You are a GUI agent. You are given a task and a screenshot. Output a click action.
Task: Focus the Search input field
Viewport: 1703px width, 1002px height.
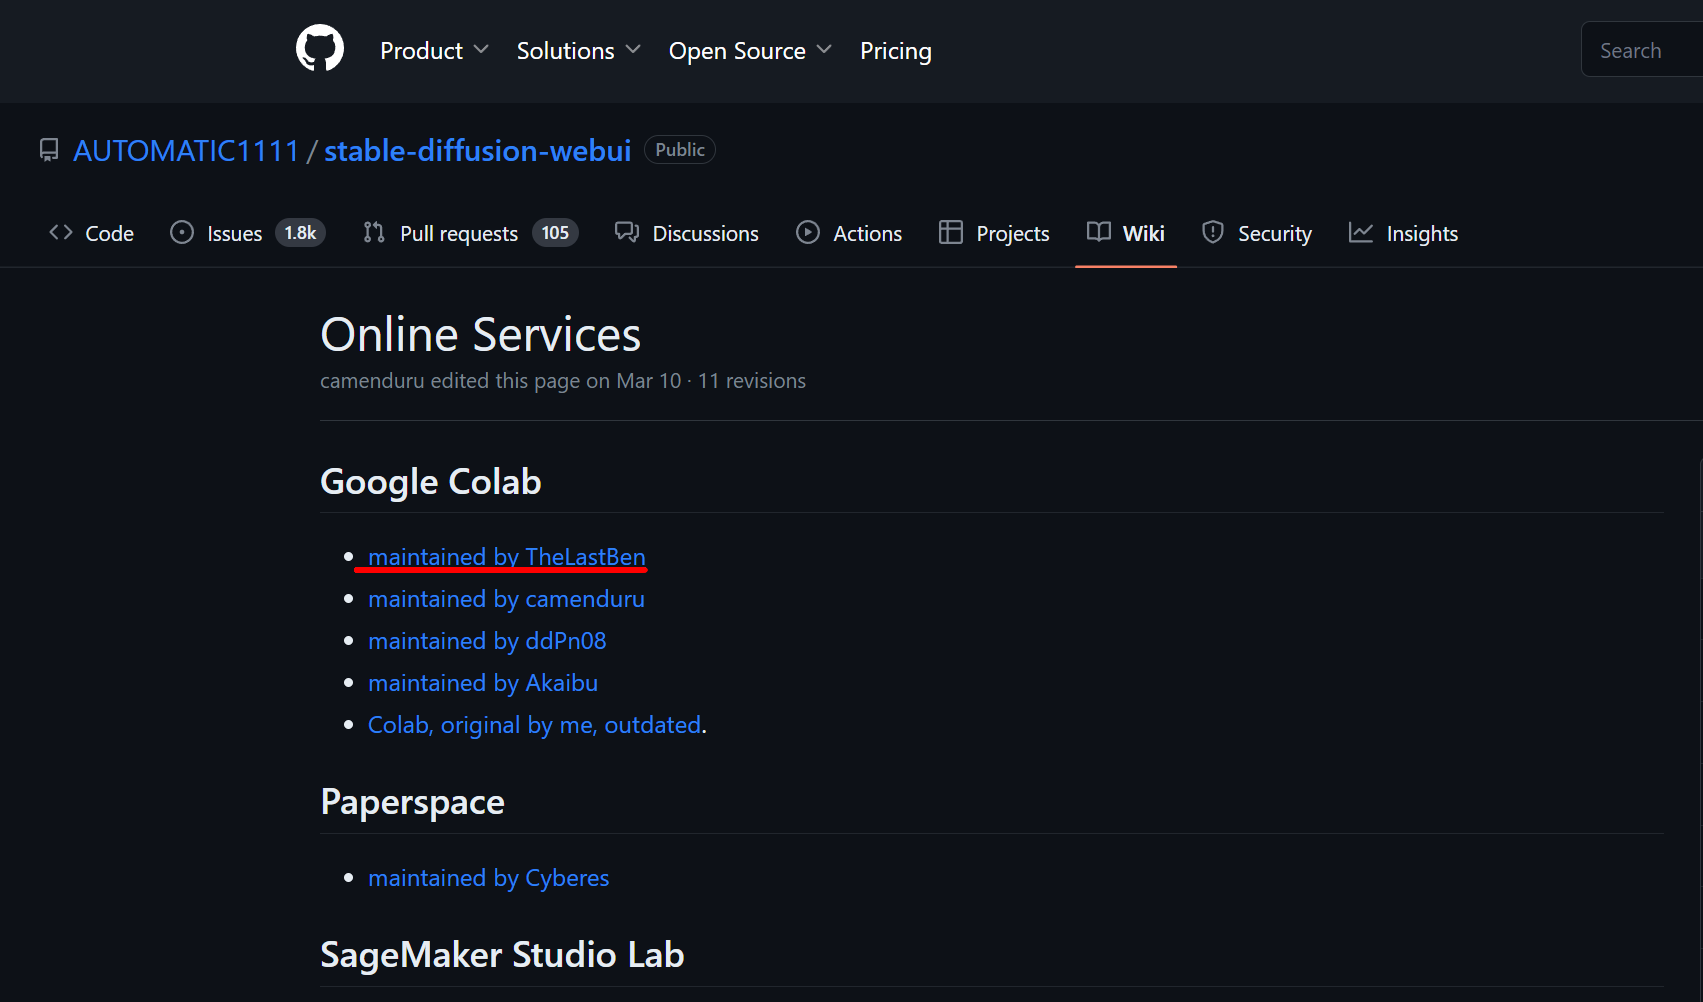coord(1642,50)
